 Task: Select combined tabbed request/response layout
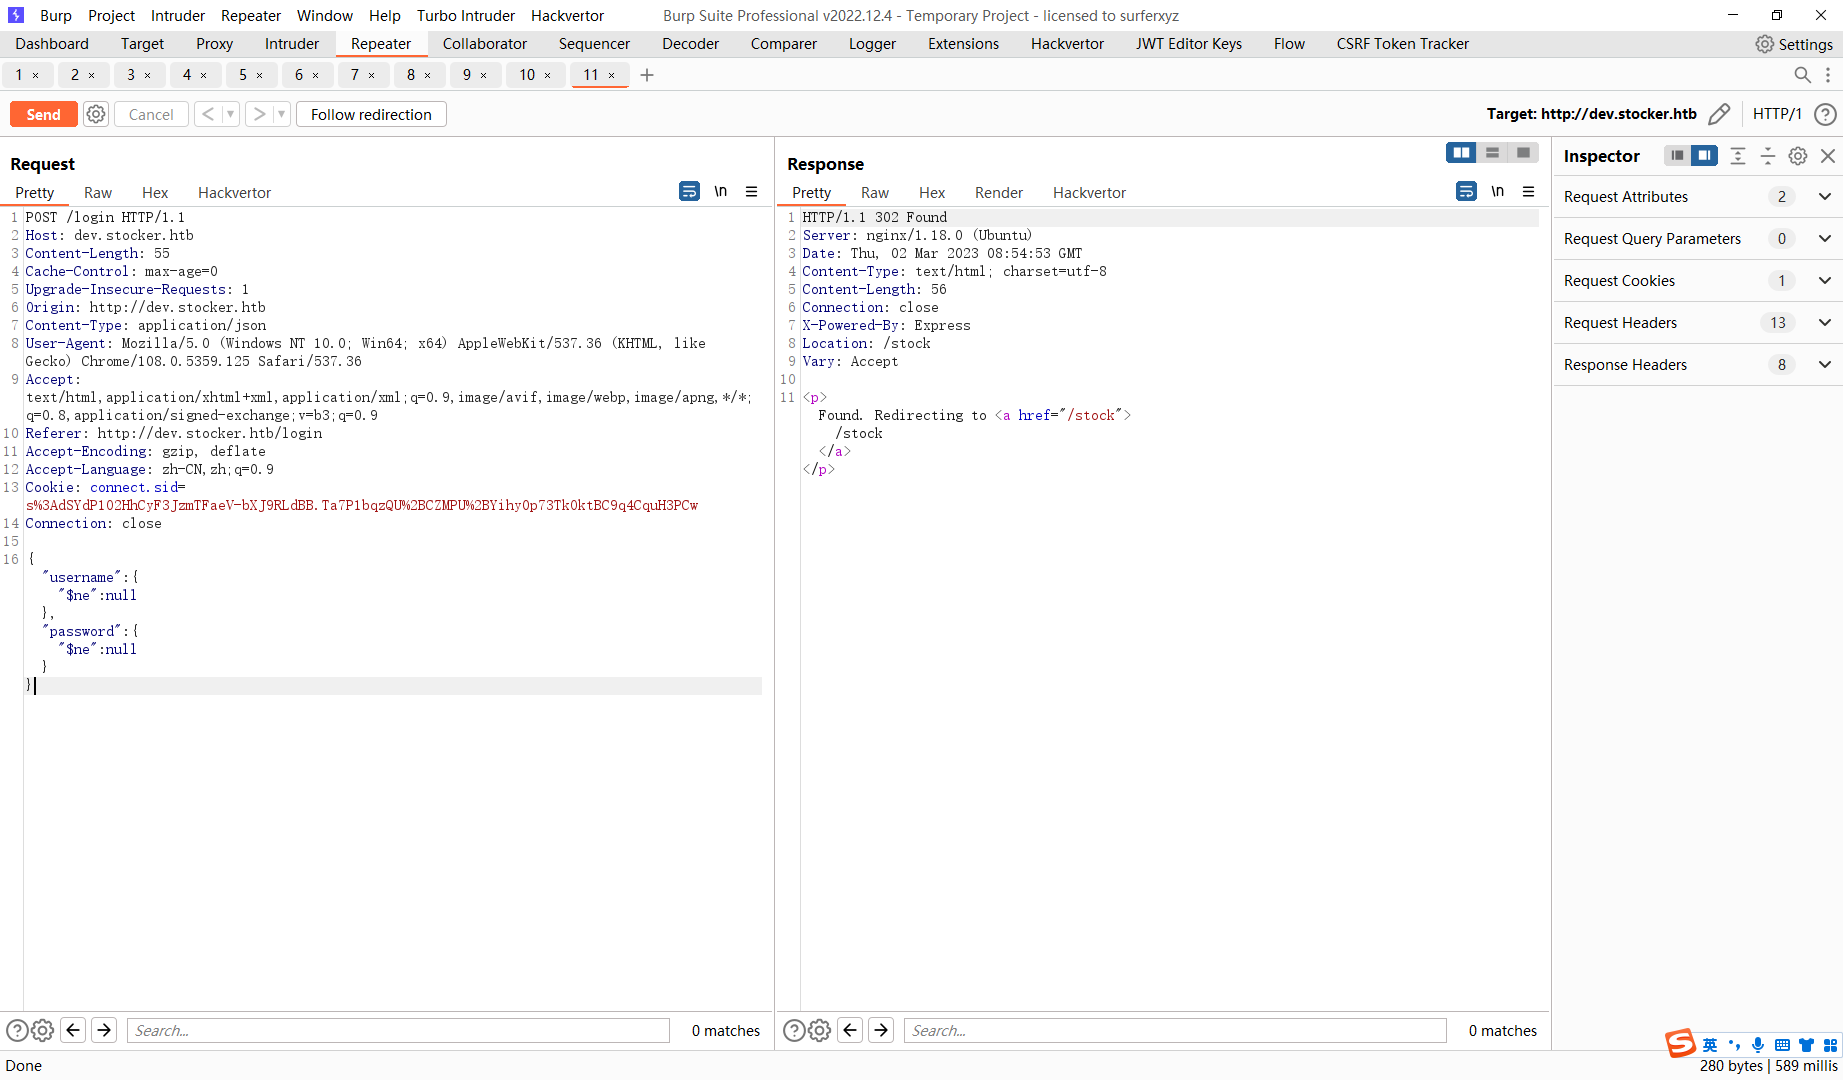(1523, 152)
